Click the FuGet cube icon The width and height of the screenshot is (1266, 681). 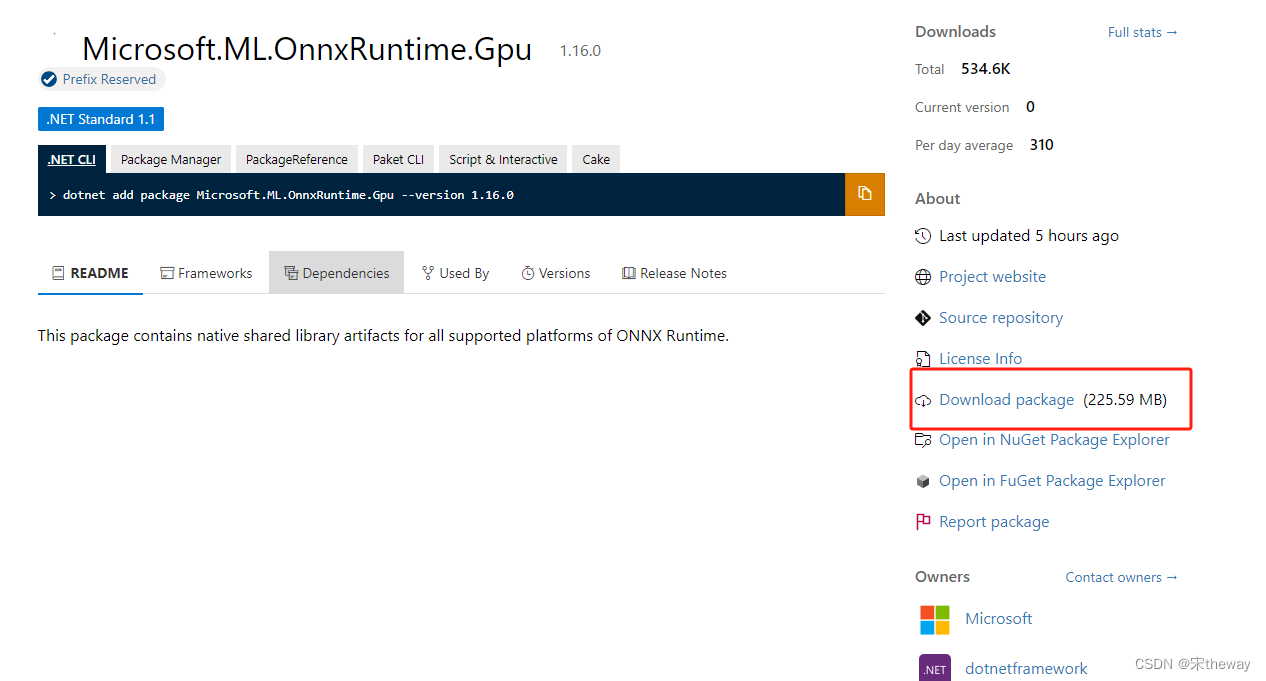pos(923,481)
